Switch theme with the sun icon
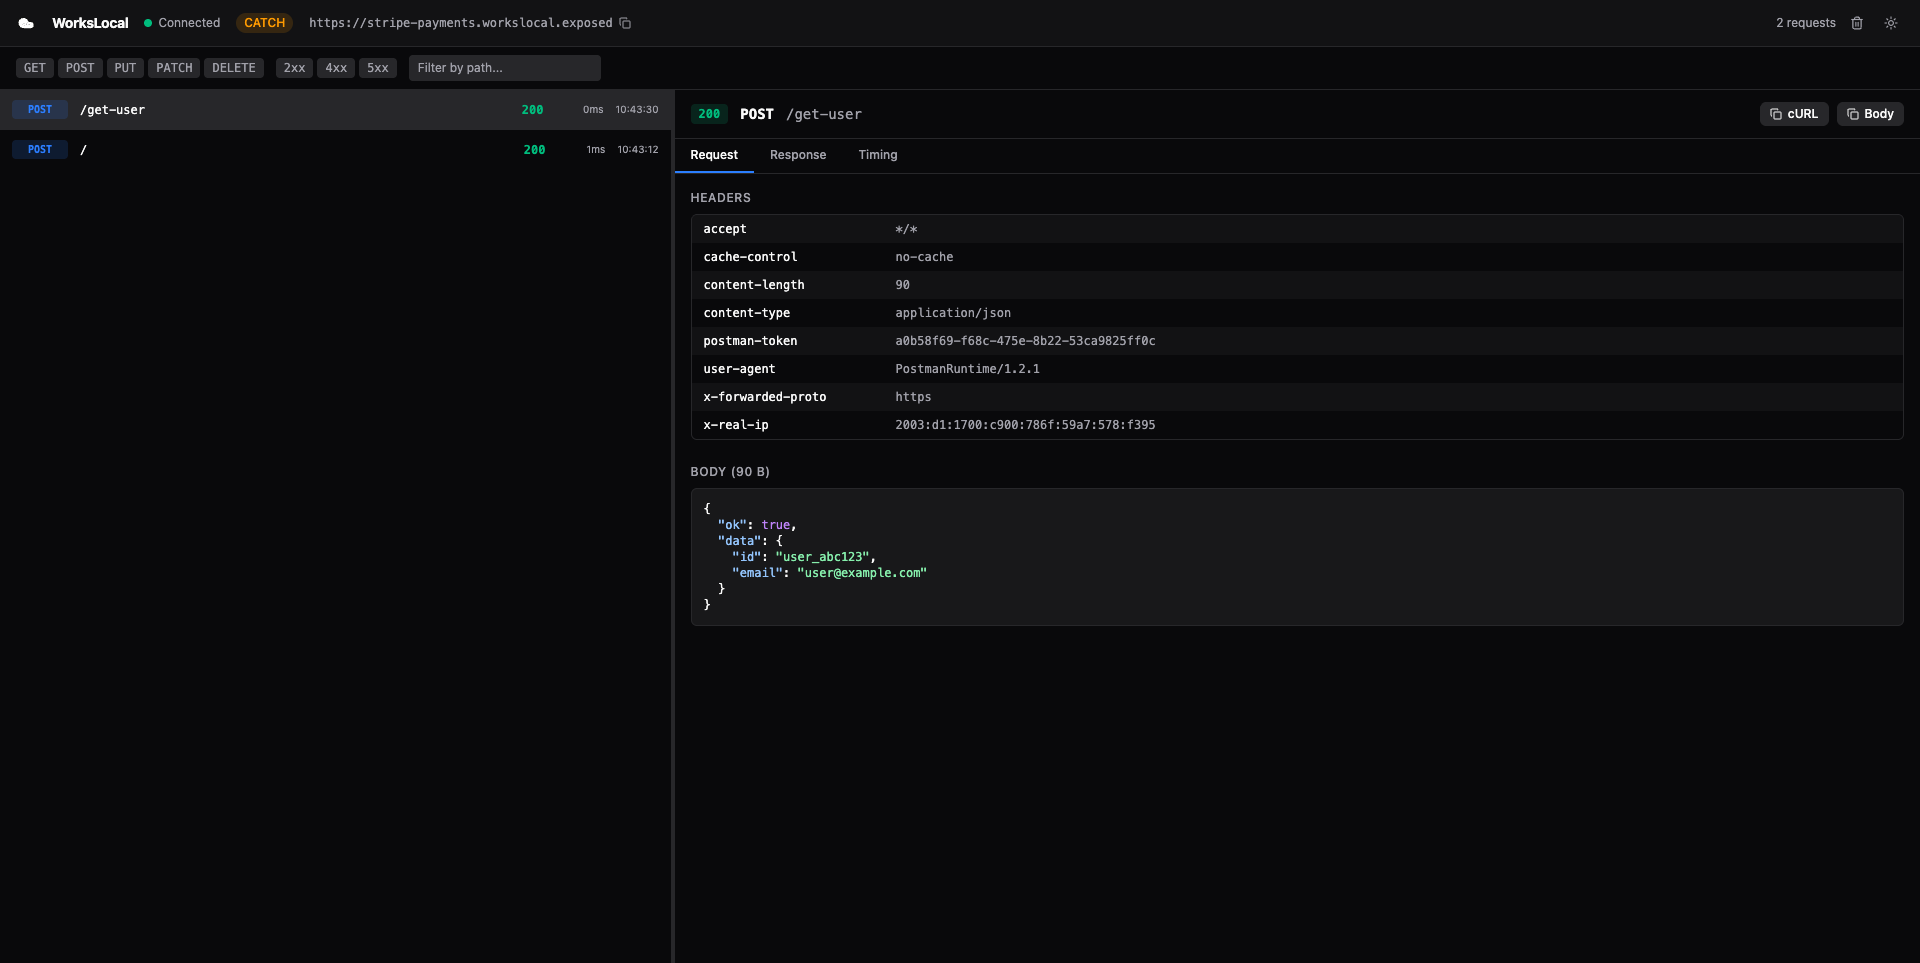This screenshot has height=963, width=1920. pos(1891,22)
